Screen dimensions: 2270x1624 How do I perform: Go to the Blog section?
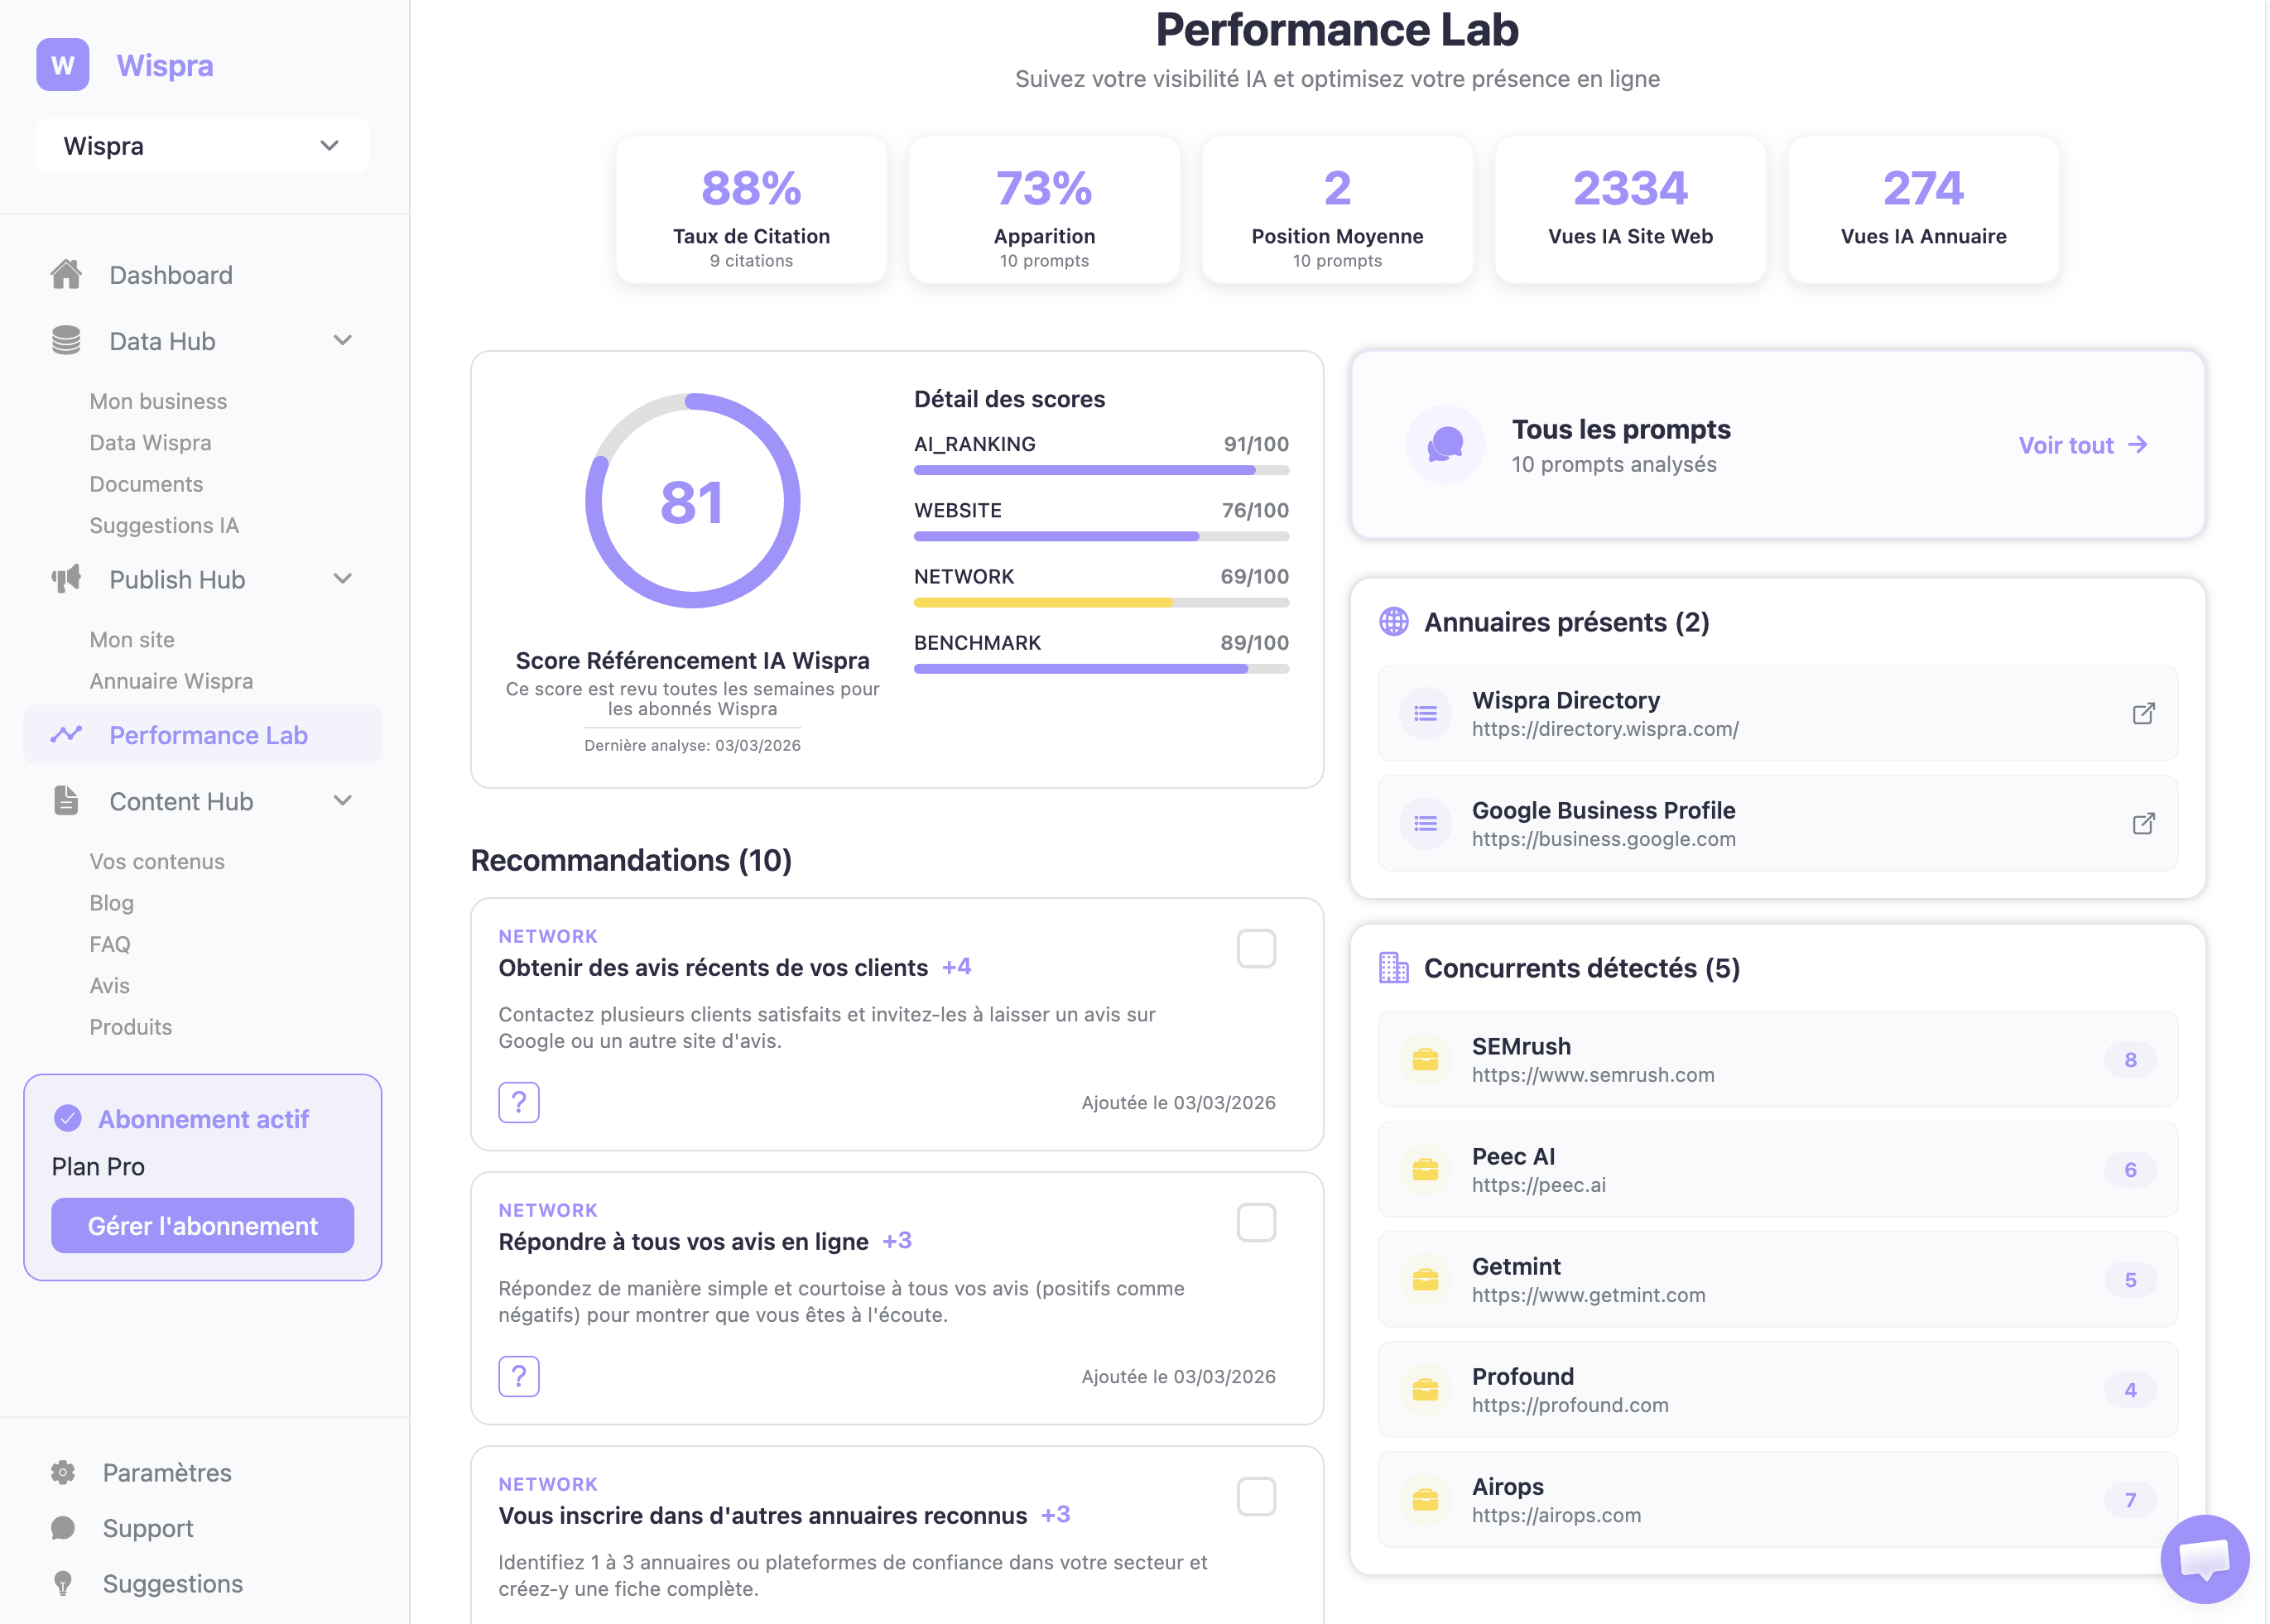(112, 902)
